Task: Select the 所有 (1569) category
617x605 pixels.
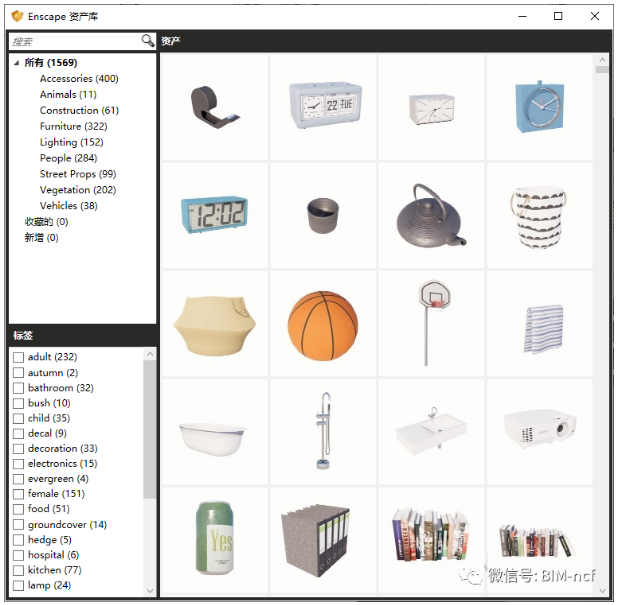Action: [51, 63]
